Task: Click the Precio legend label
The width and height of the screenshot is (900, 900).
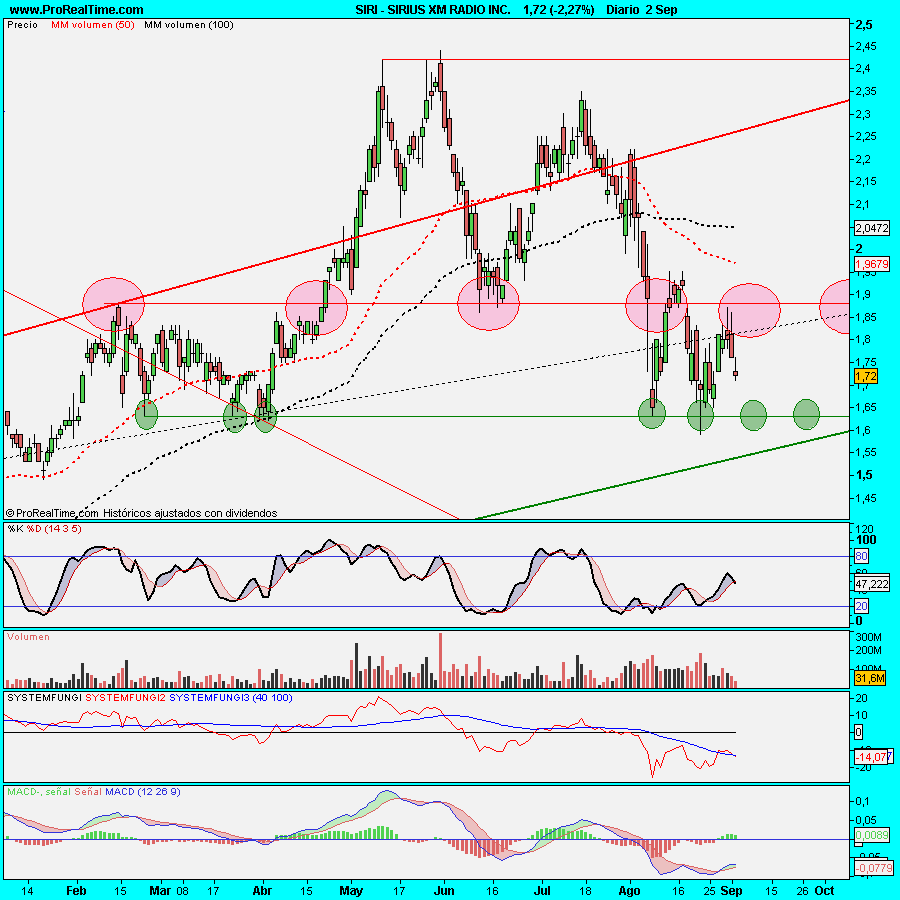Action: (x=22, y=25)
